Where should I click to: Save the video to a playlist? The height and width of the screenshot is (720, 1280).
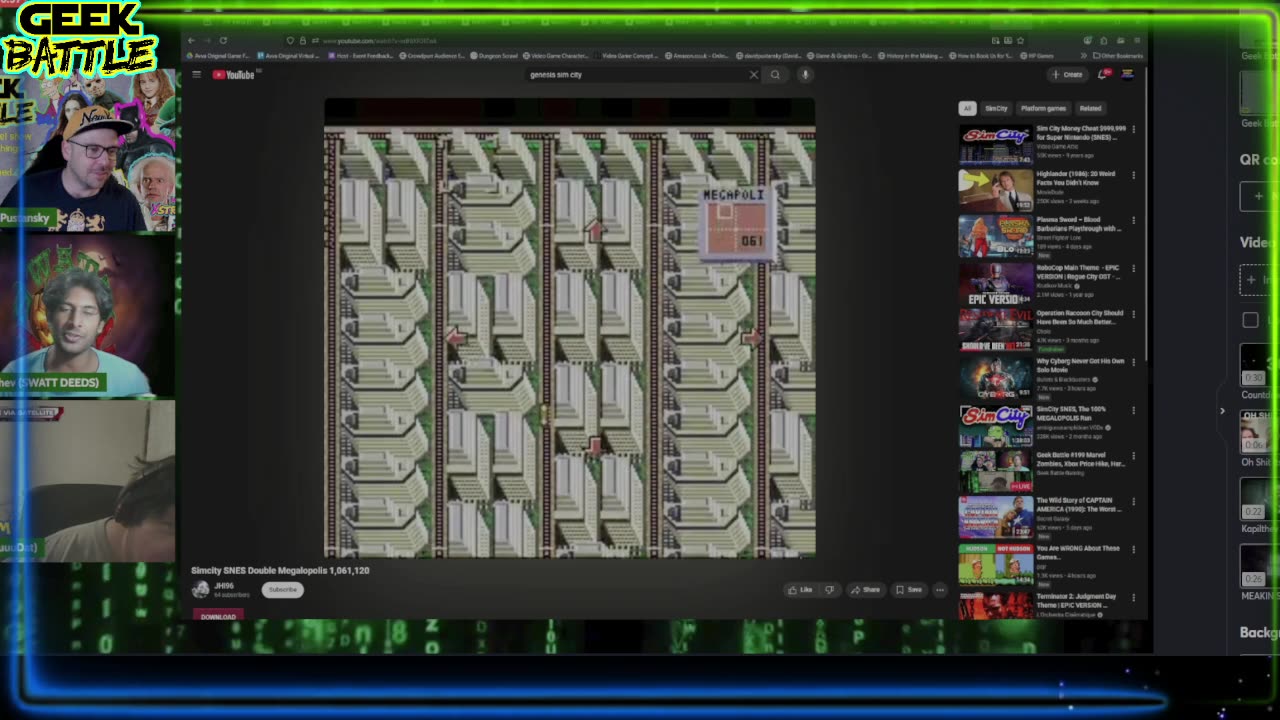(909, 590)
